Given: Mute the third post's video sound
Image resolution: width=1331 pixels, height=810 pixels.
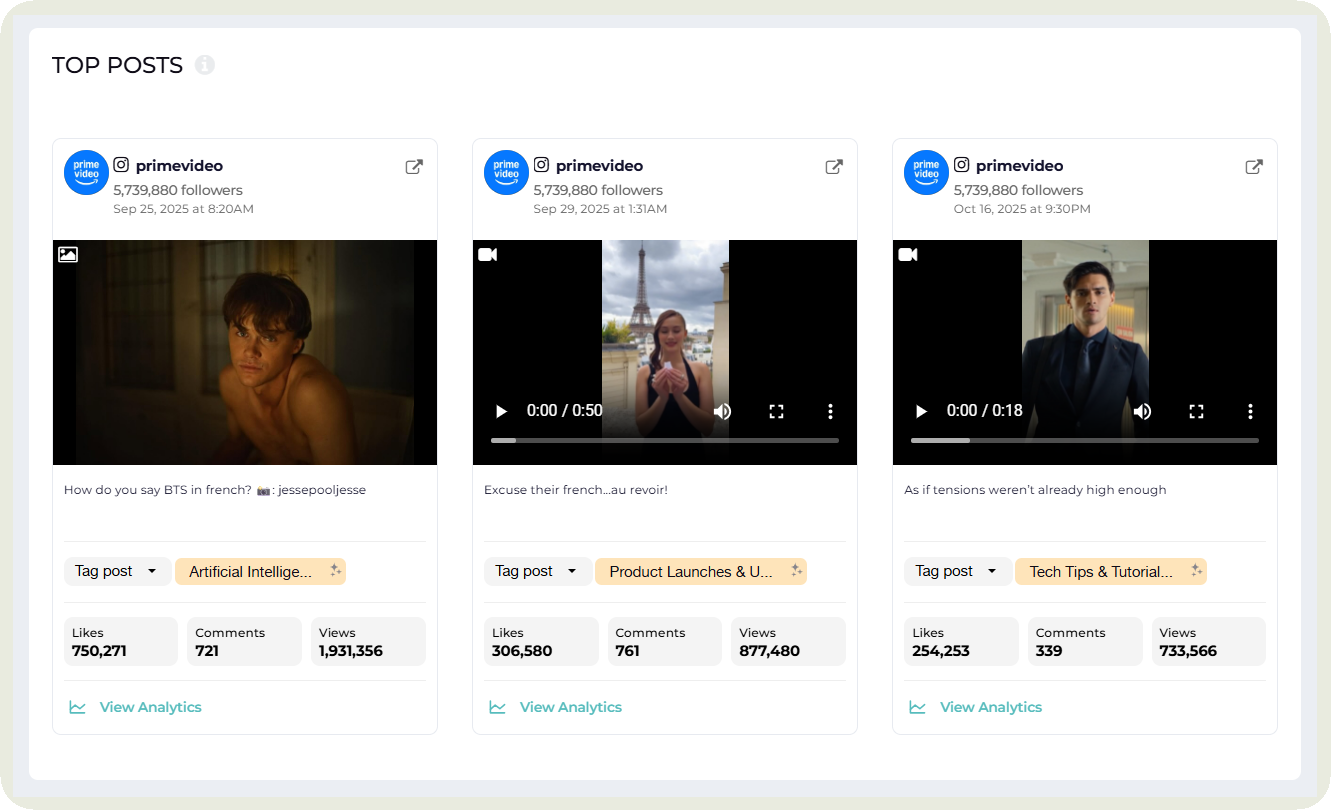Looking at the screenshot, I should click(x=1142, y=411).
